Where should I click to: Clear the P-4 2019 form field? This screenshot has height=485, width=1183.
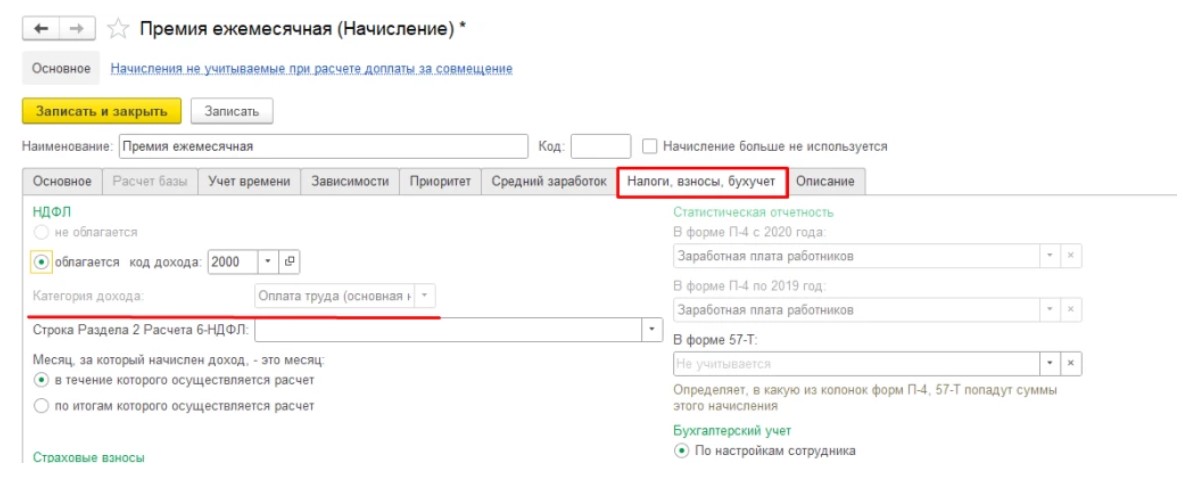[1070, 310]
